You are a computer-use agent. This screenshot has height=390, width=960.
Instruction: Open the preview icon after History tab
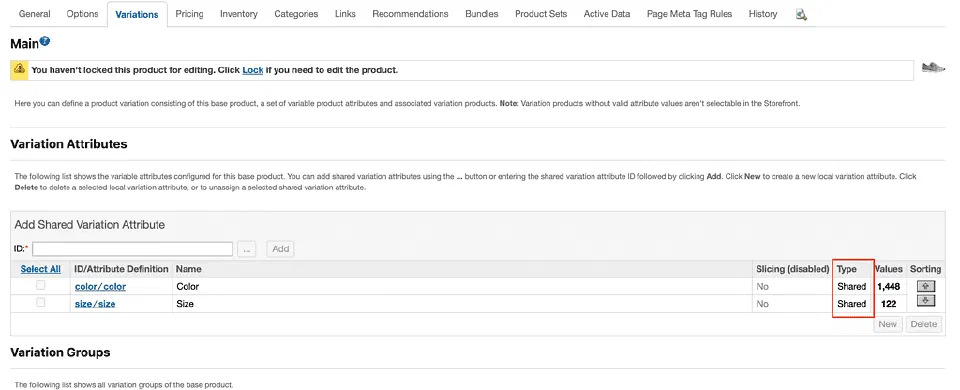[x=801, y=14]
